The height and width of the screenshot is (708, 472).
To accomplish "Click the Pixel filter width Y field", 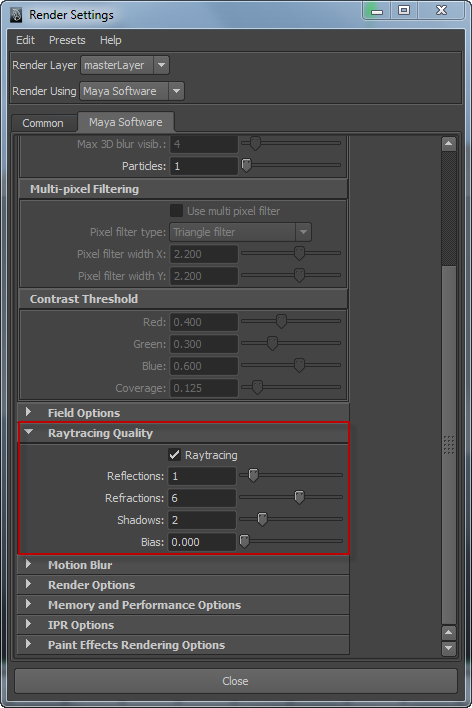I will 204,276.
